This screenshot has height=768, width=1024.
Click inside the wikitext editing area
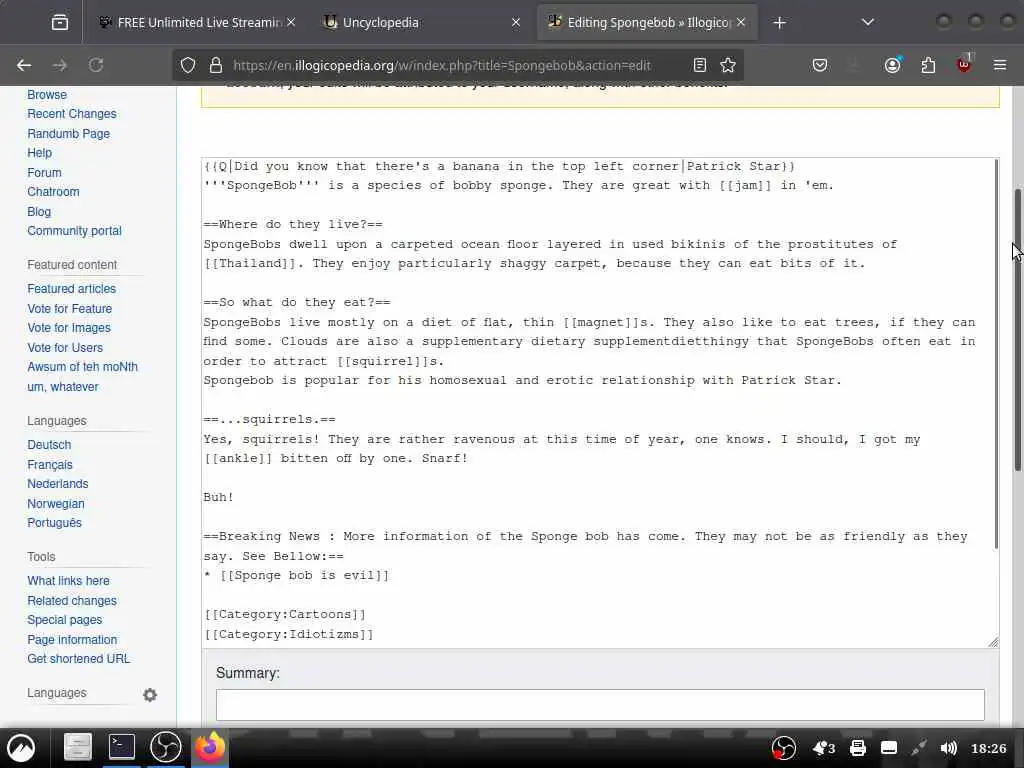pyautogui.click(x=598, y=402)
